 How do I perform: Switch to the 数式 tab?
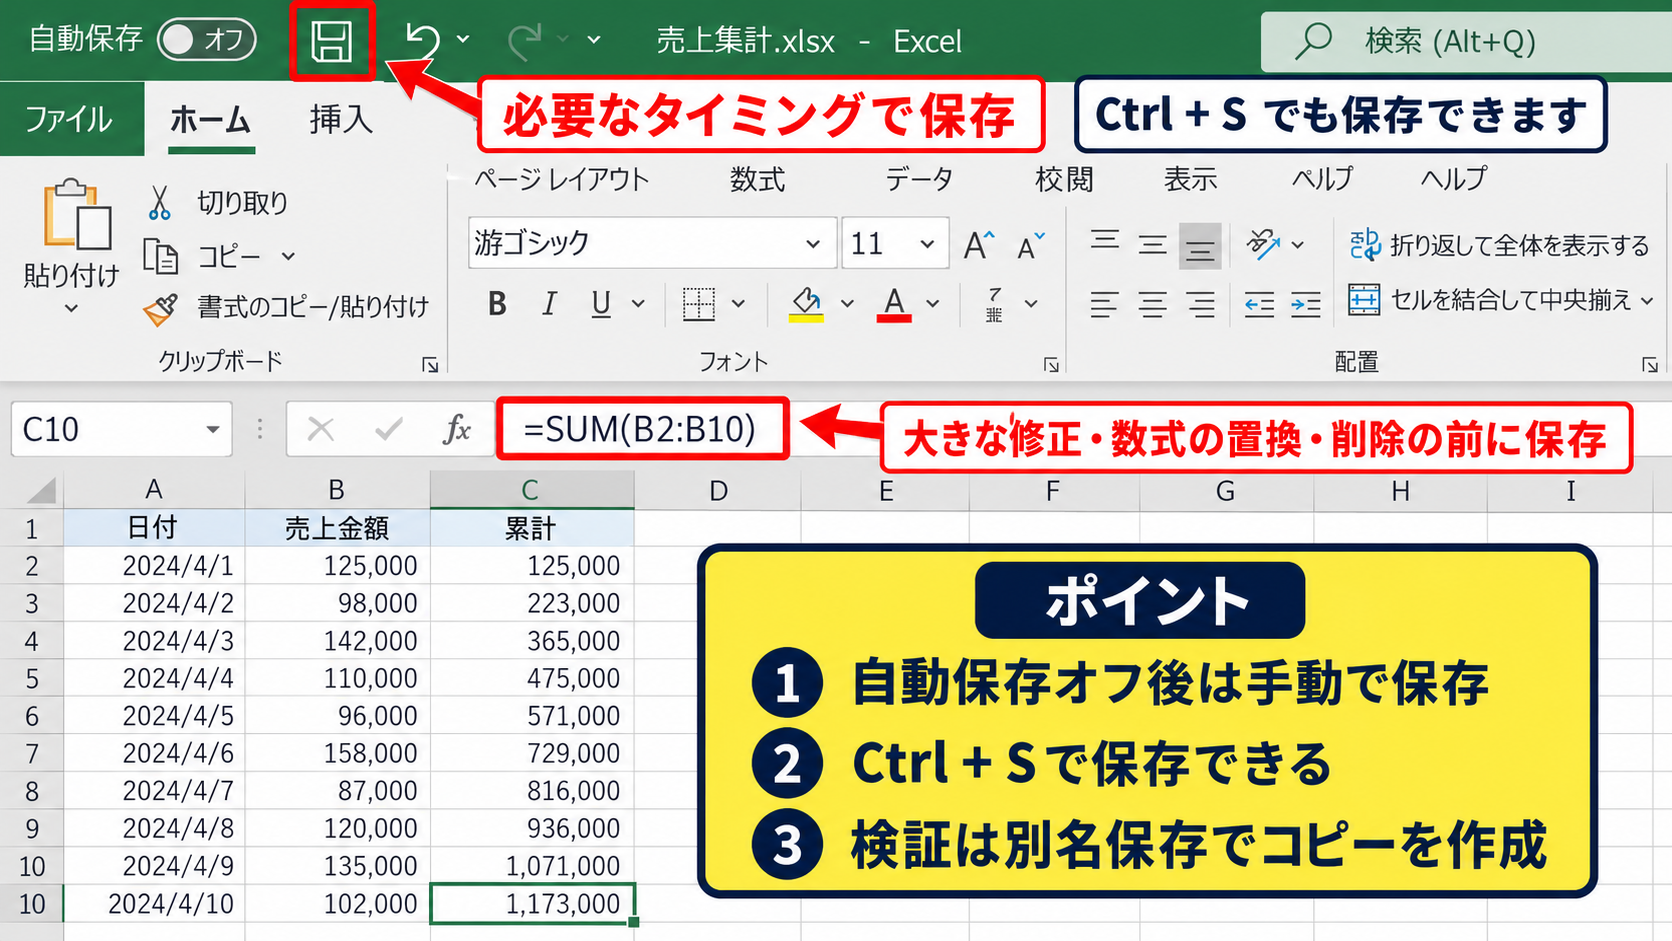pyautogui.click(x=757, y=180)
